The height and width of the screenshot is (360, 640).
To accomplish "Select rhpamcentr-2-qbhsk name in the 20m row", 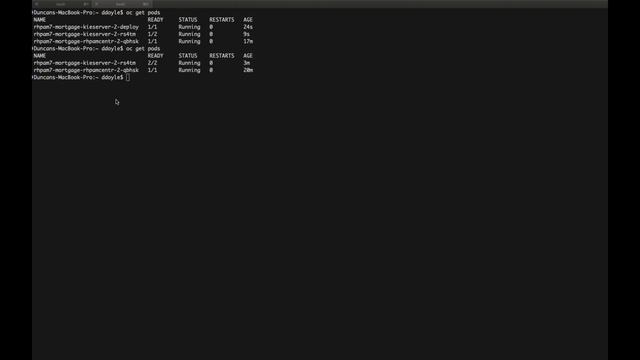I will [86, 70].
